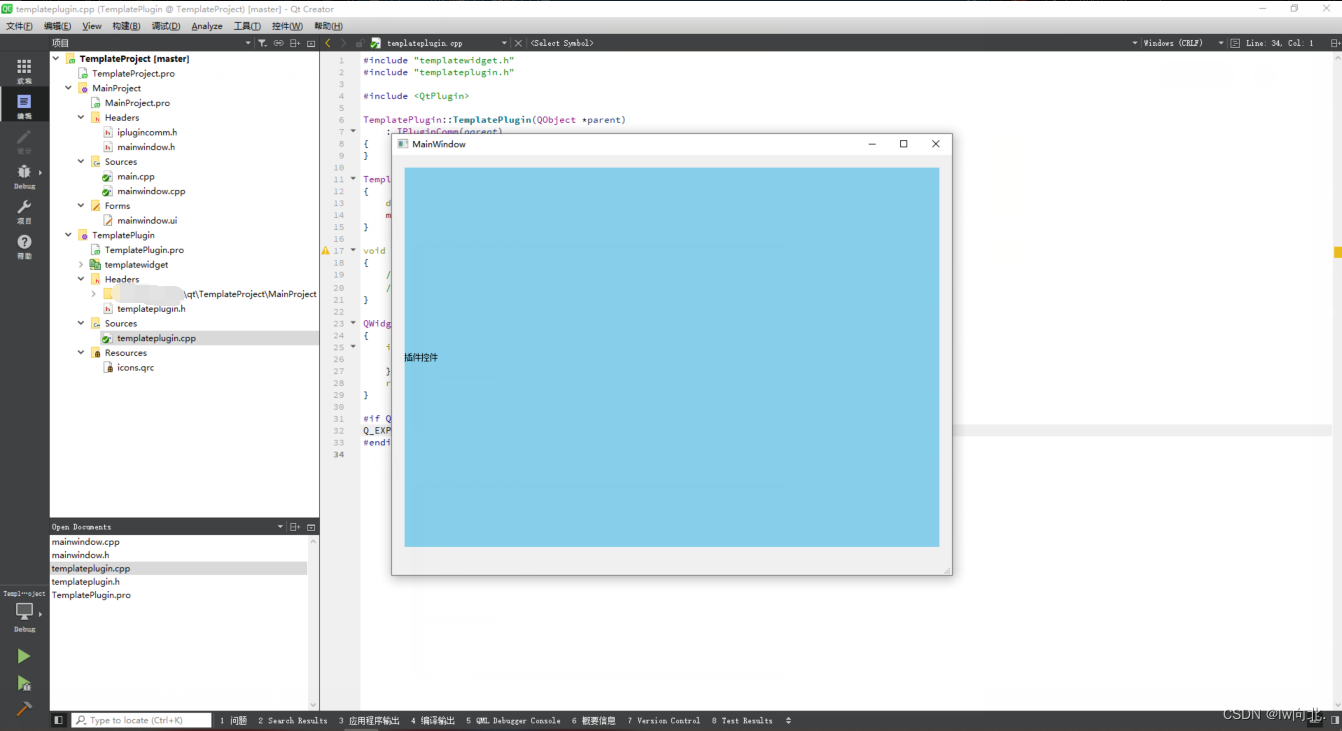Open the 编辑(E) menu

pos(57,26)
